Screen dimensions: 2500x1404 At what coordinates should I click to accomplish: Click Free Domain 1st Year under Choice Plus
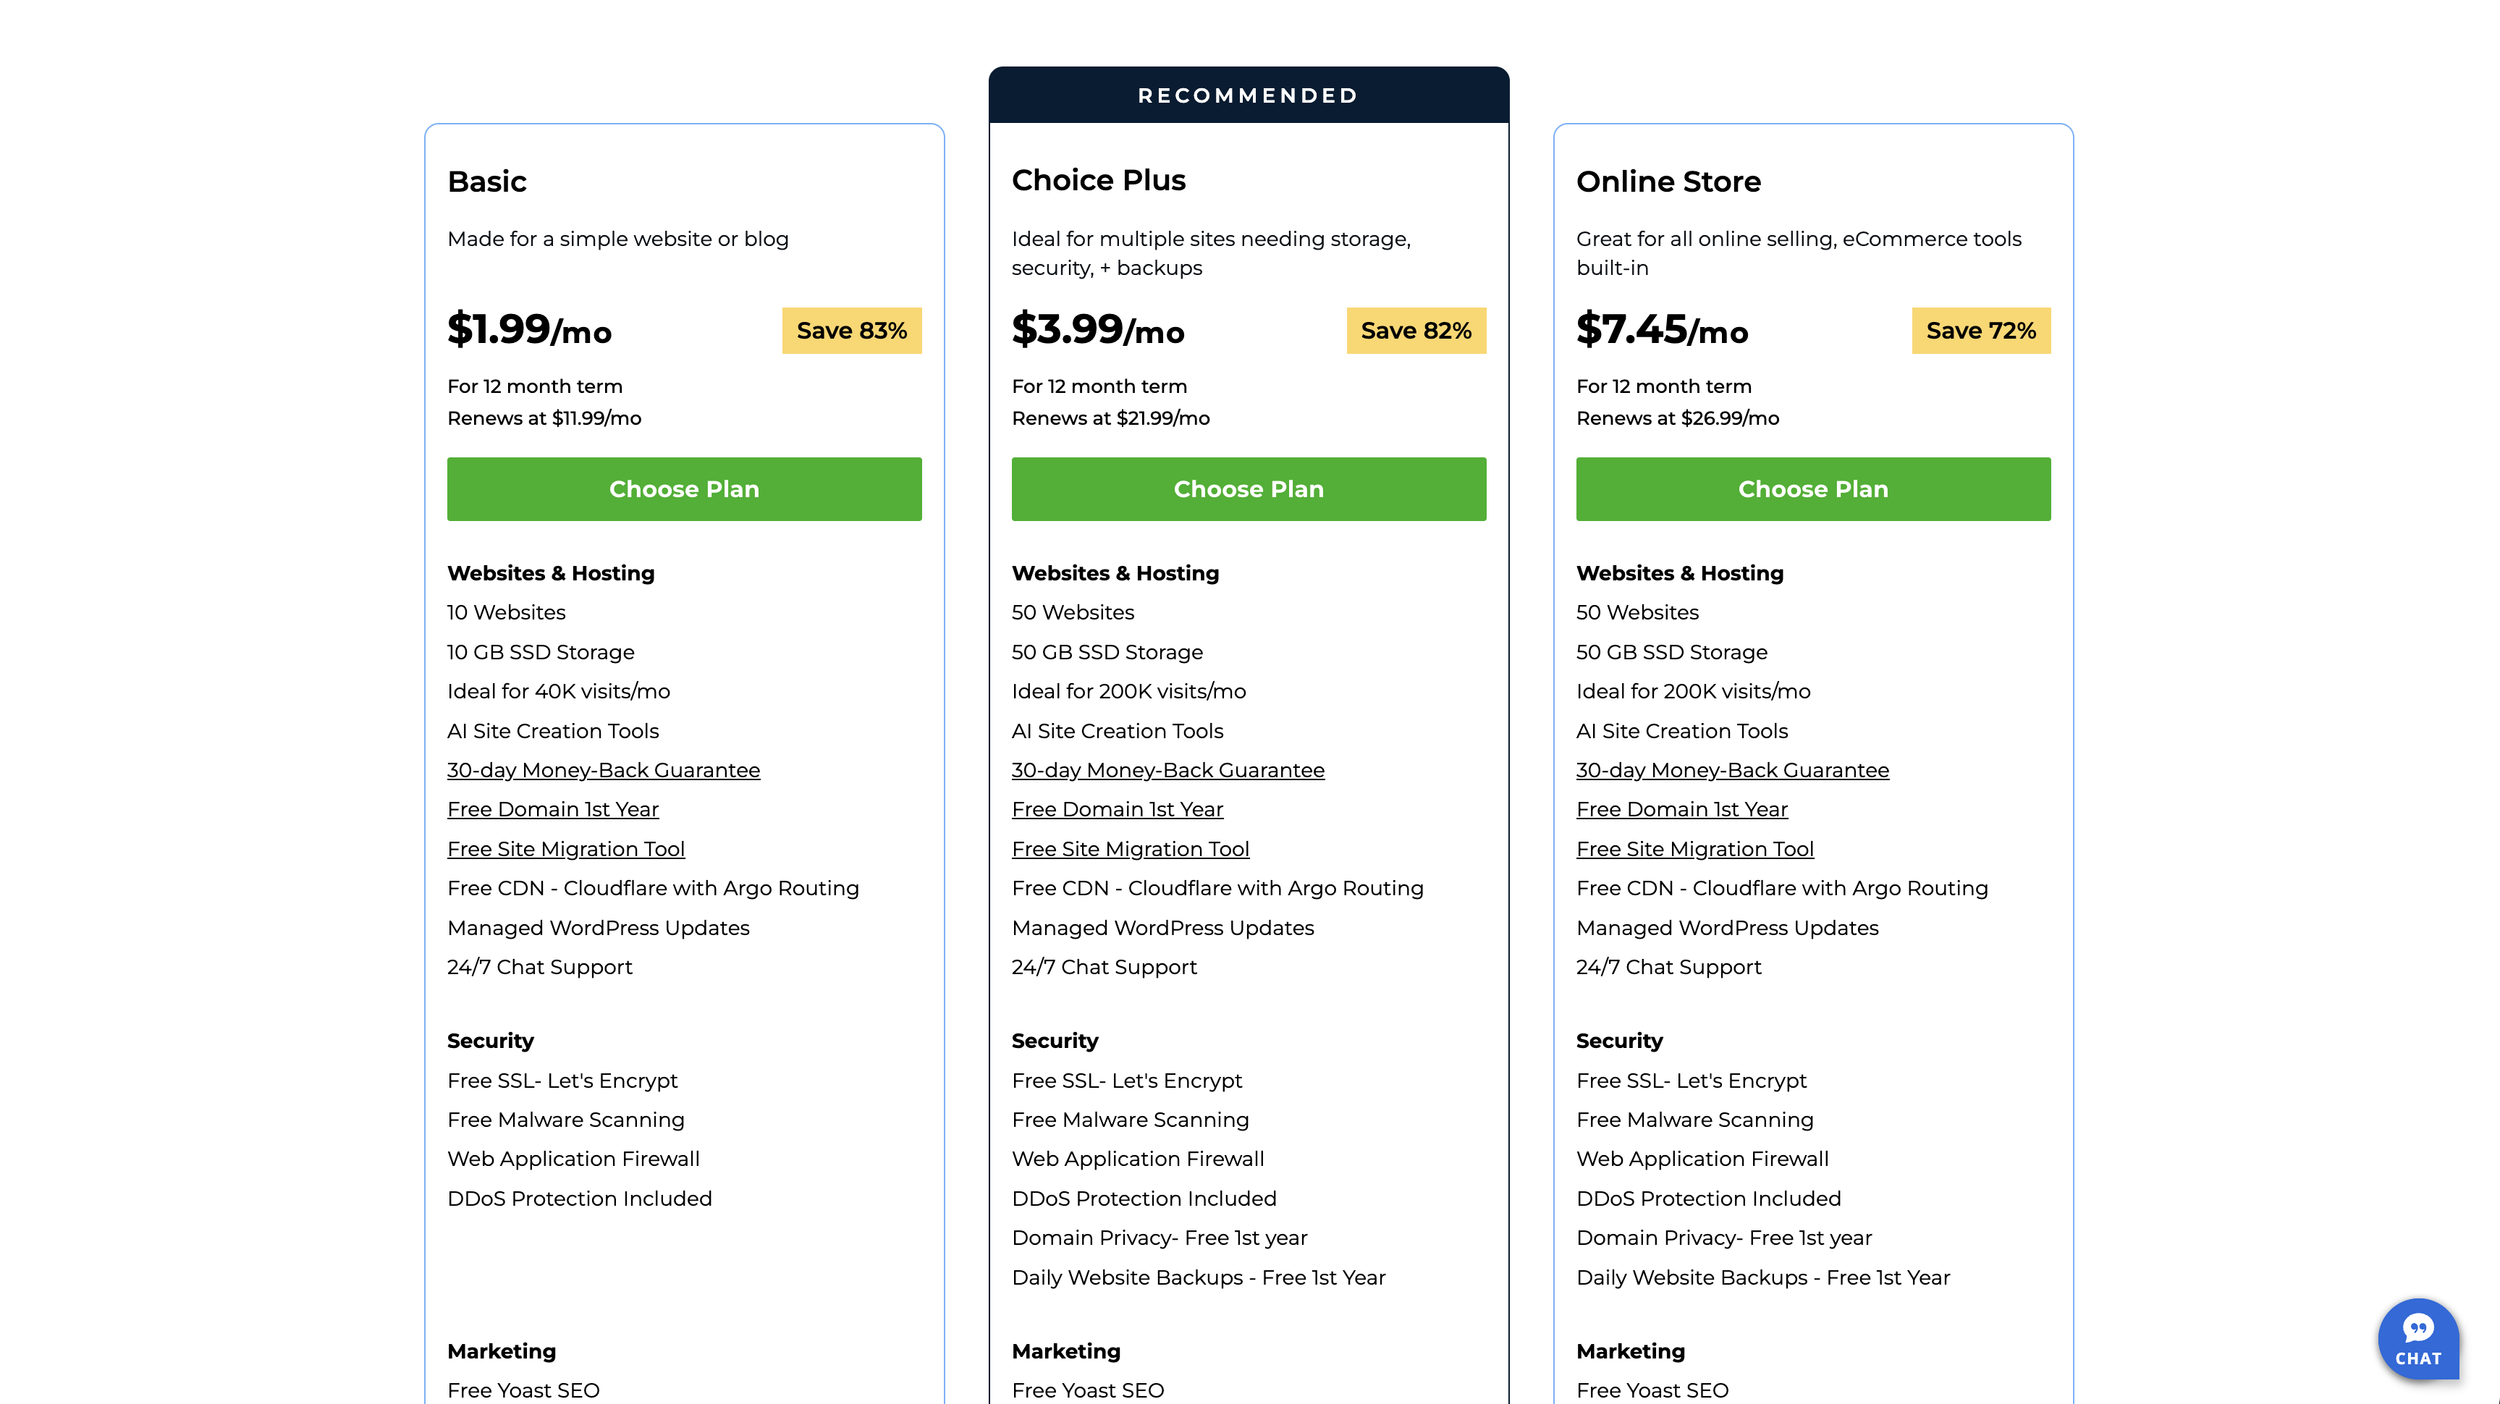[1117, 809]
